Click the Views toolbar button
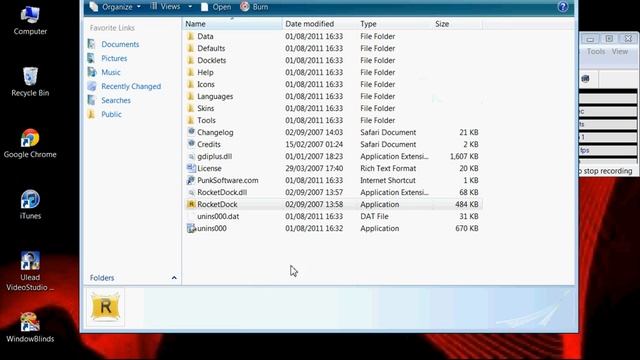Image resolution: width=640 pixels, height=360 pixels. pos(166,7)
